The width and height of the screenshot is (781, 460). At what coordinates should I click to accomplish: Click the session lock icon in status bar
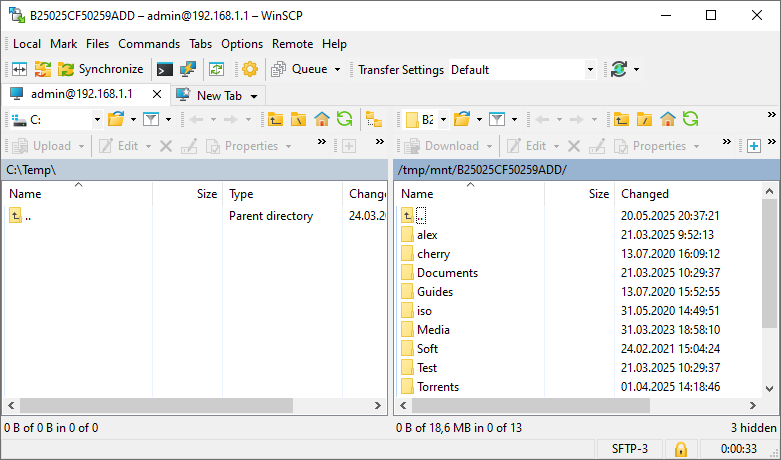(x=680, y=449)
